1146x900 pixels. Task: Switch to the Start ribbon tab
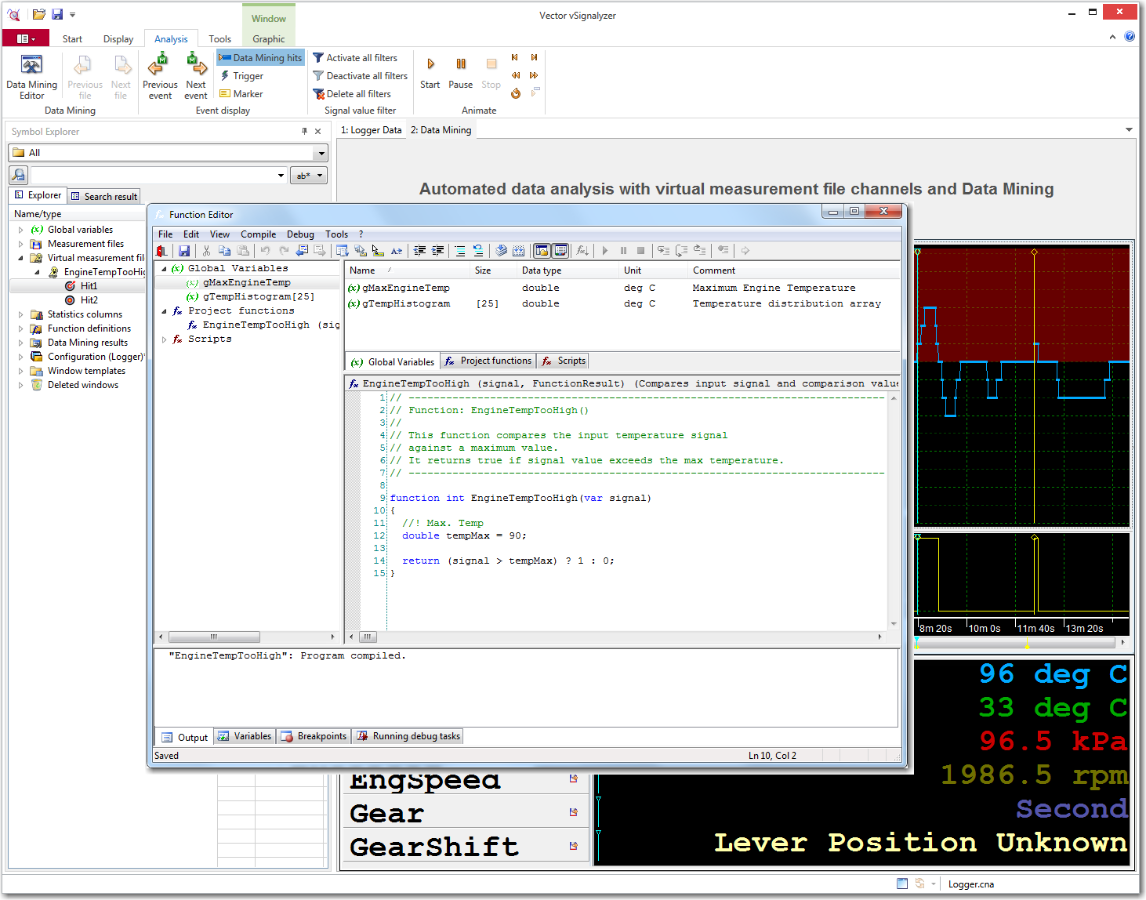[x=72, y=39]
